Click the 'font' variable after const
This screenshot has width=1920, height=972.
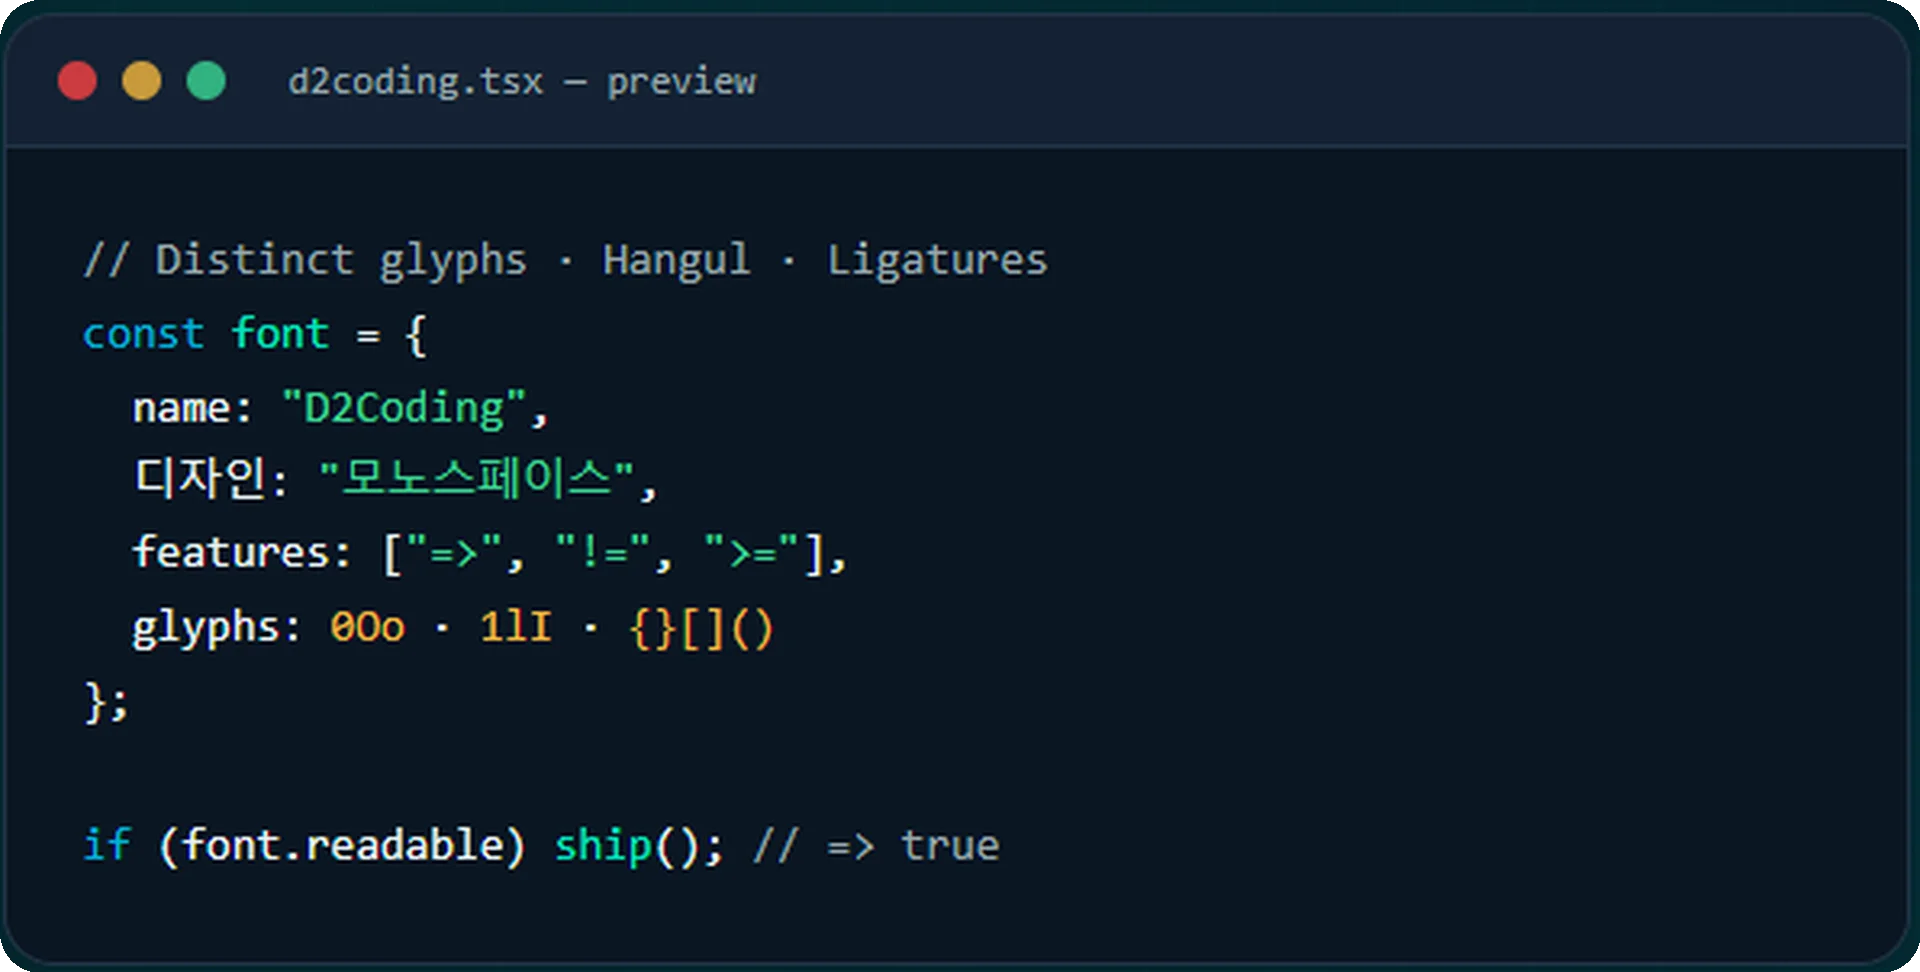[280, 333]
